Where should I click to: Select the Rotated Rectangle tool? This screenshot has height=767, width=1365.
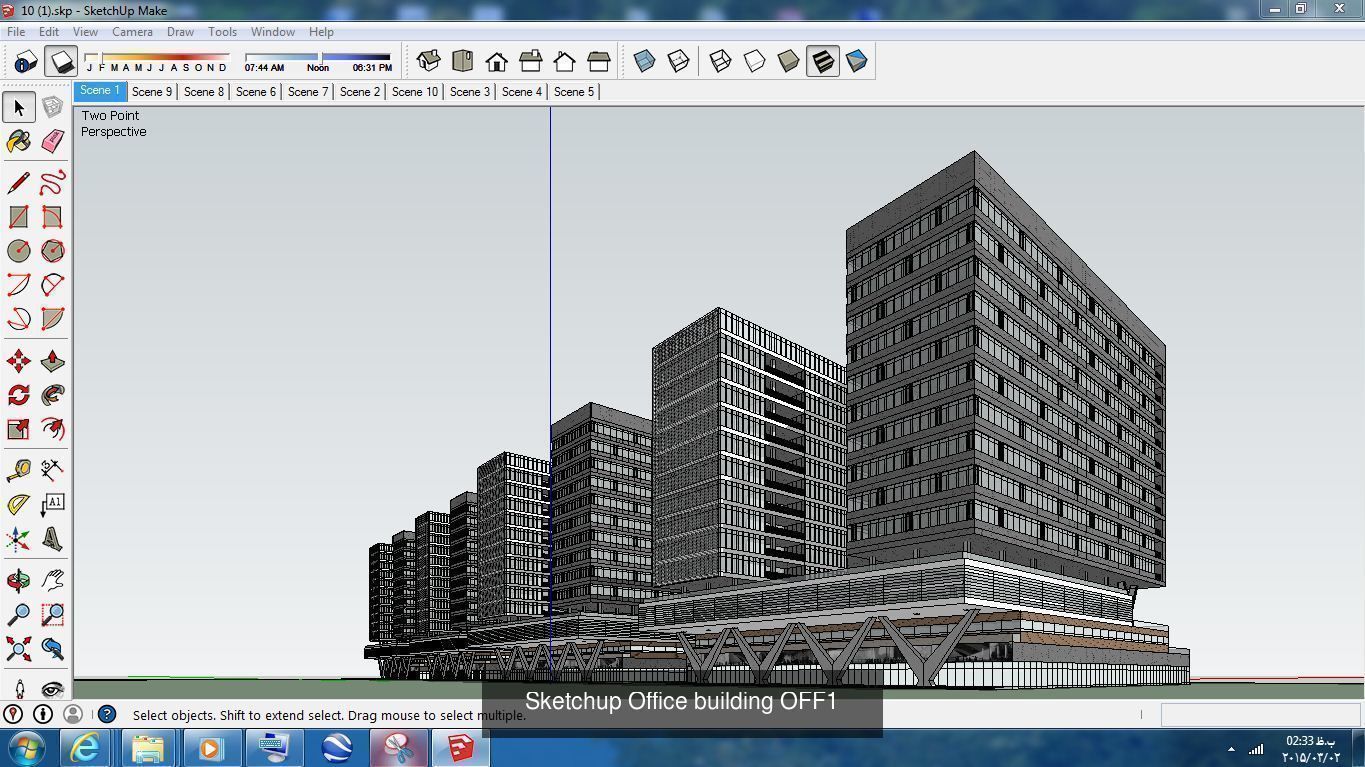point(52,217)
